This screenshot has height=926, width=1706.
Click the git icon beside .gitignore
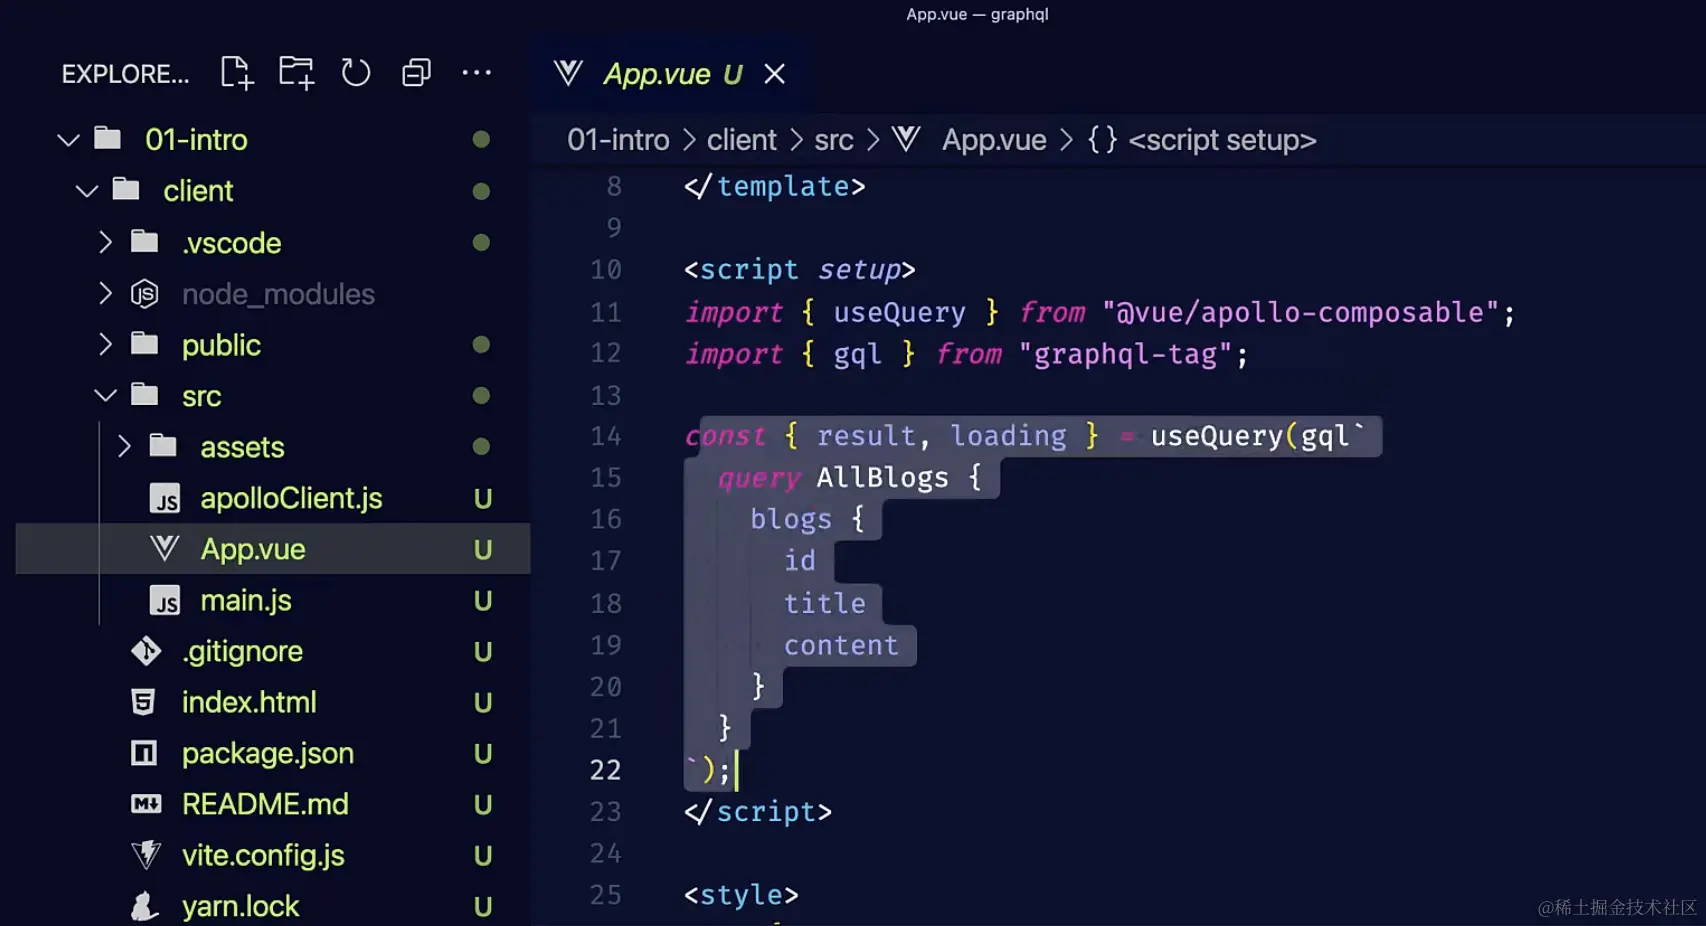(x=146, y=651)
